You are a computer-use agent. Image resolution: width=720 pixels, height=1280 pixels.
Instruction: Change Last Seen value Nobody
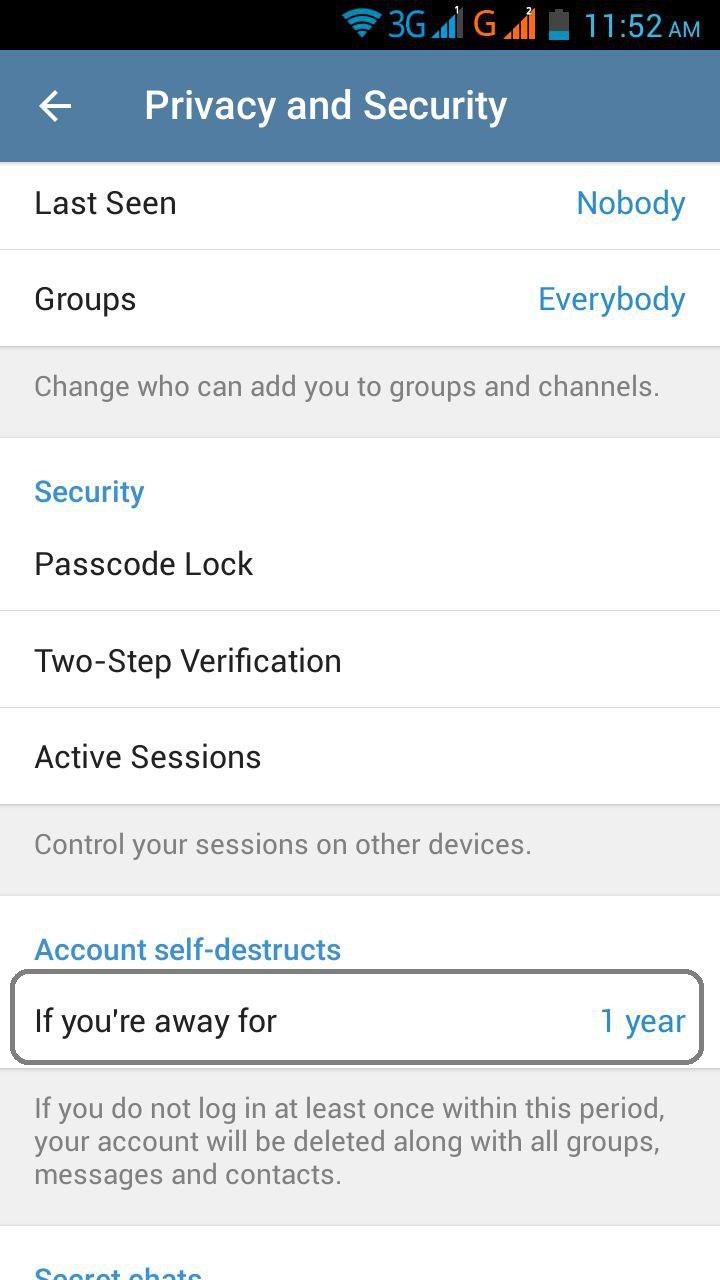coord(631,203)
